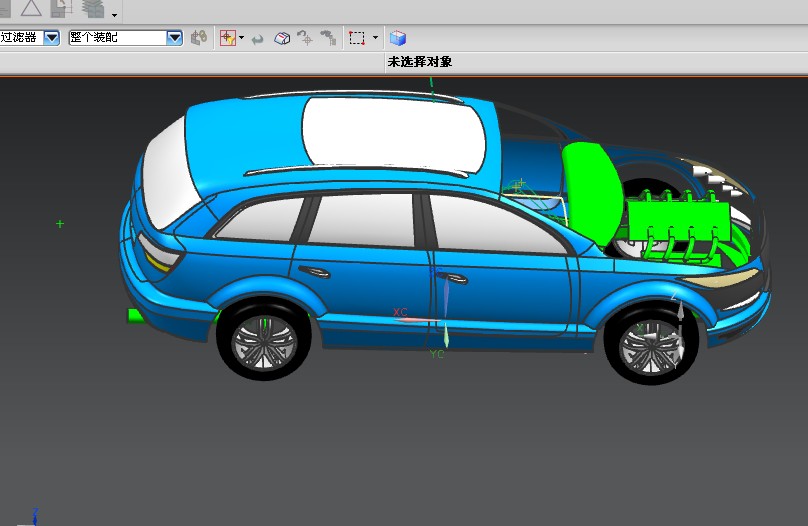Click the crosshair with curved arrow icon
The width and height of the screenshot is (808, 526).
tap(305, 38)
